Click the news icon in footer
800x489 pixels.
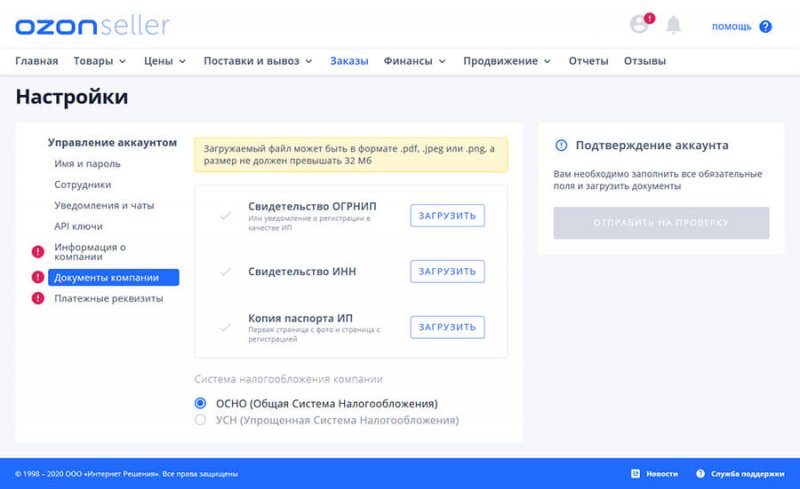click(635, 473)
